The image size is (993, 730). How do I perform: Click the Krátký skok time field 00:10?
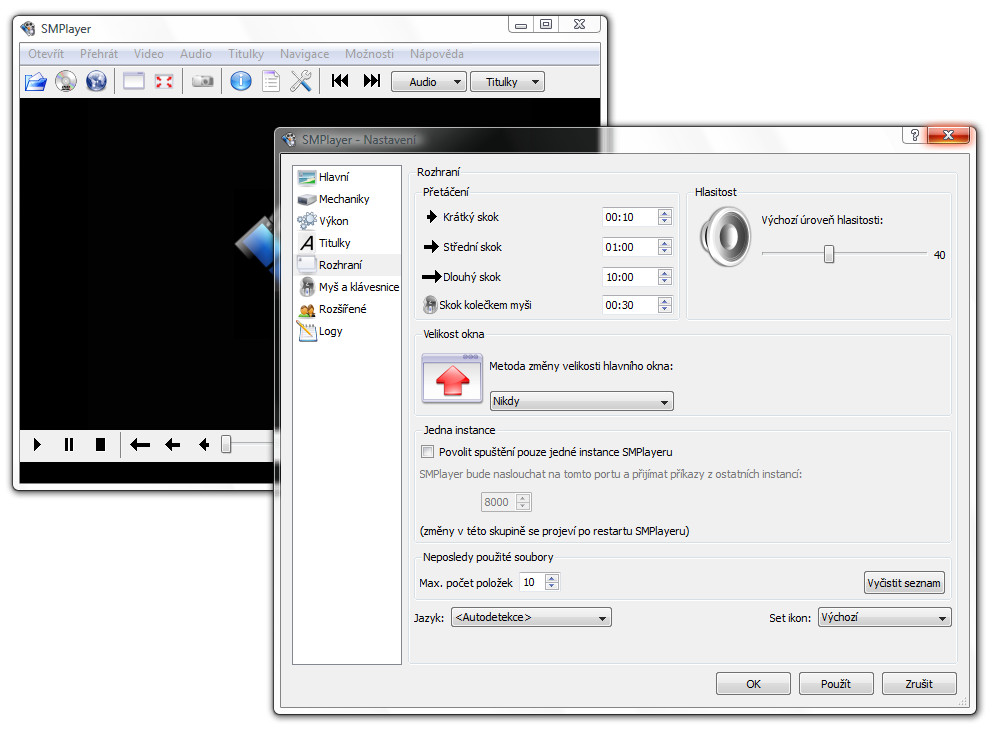point(629,217)
